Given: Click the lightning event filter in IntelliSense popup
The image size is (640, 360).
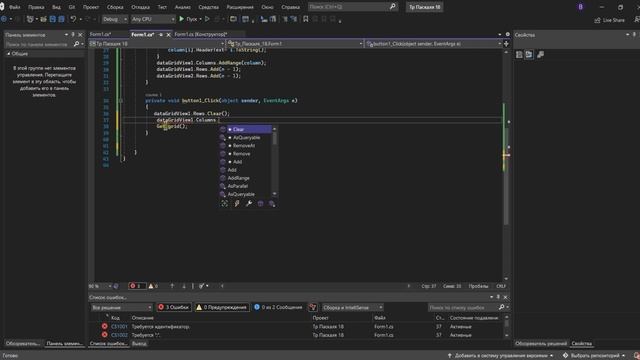Looking at the screenshot, I should (237, 203).
